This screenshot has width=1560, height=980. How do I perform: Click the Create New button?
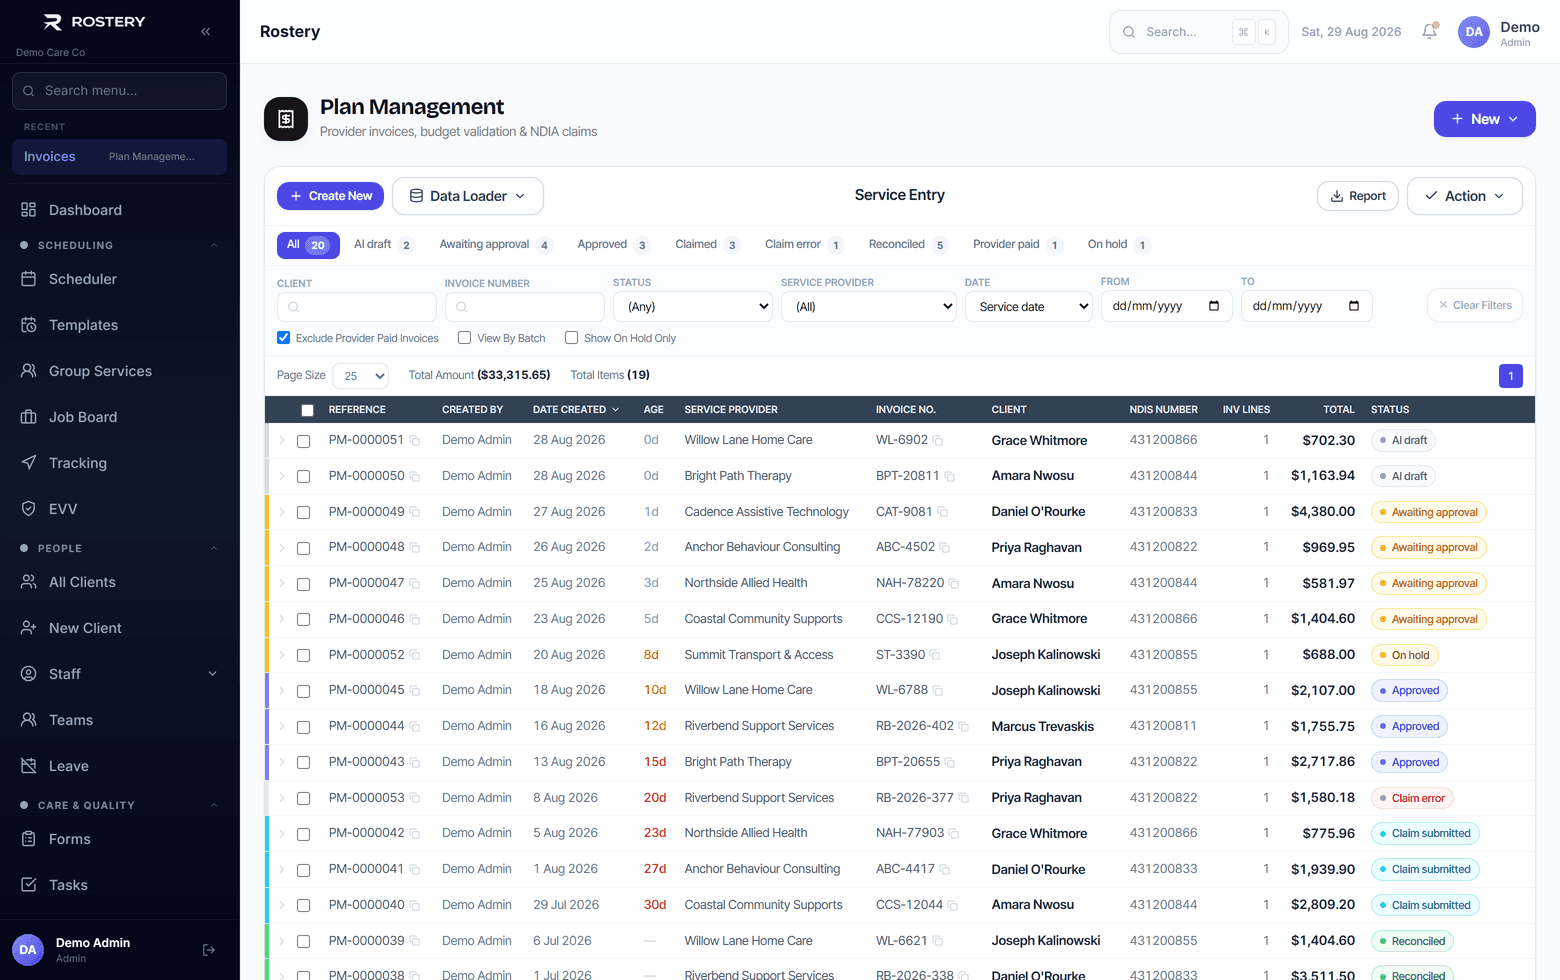pos(331,196)
